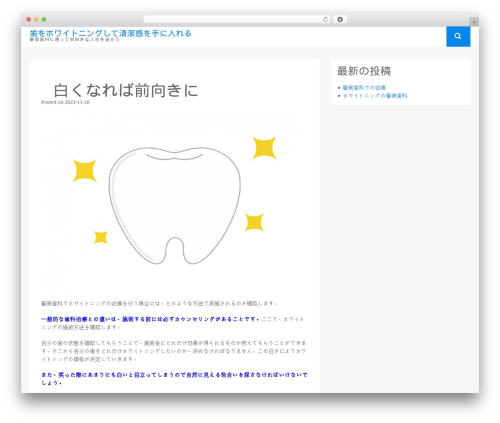Viewport: 500px width, 423px height.
Task: Maximize the window with the green button
Action: [x=44, y=19]
